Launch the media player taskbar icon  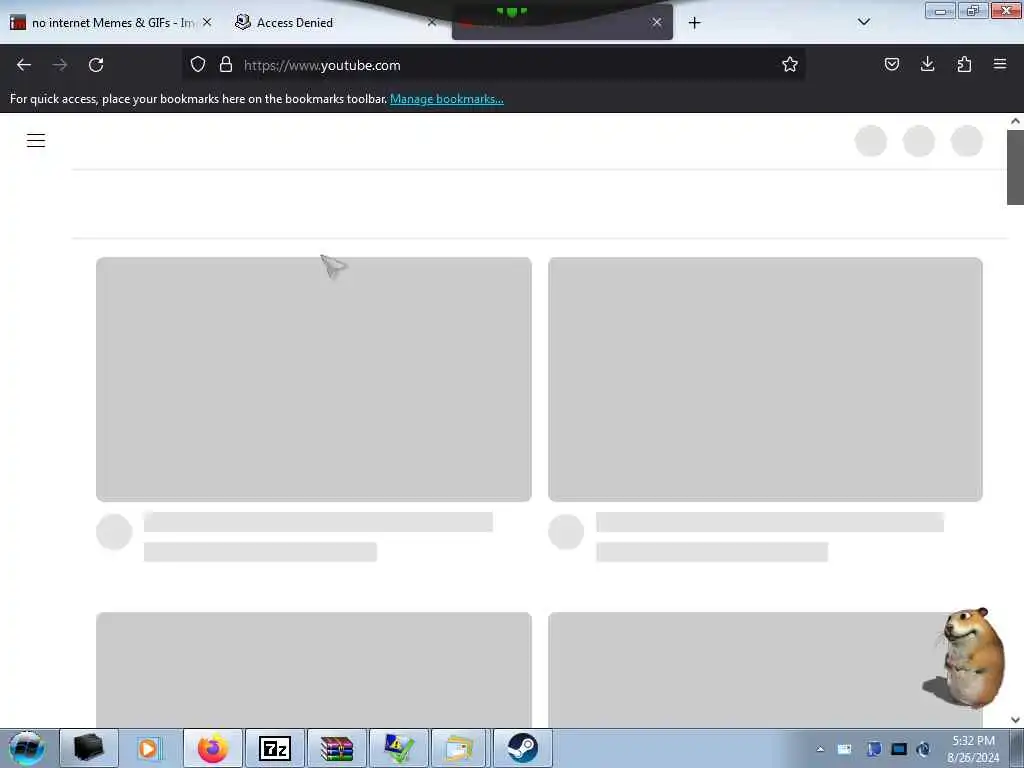point(149,748)
